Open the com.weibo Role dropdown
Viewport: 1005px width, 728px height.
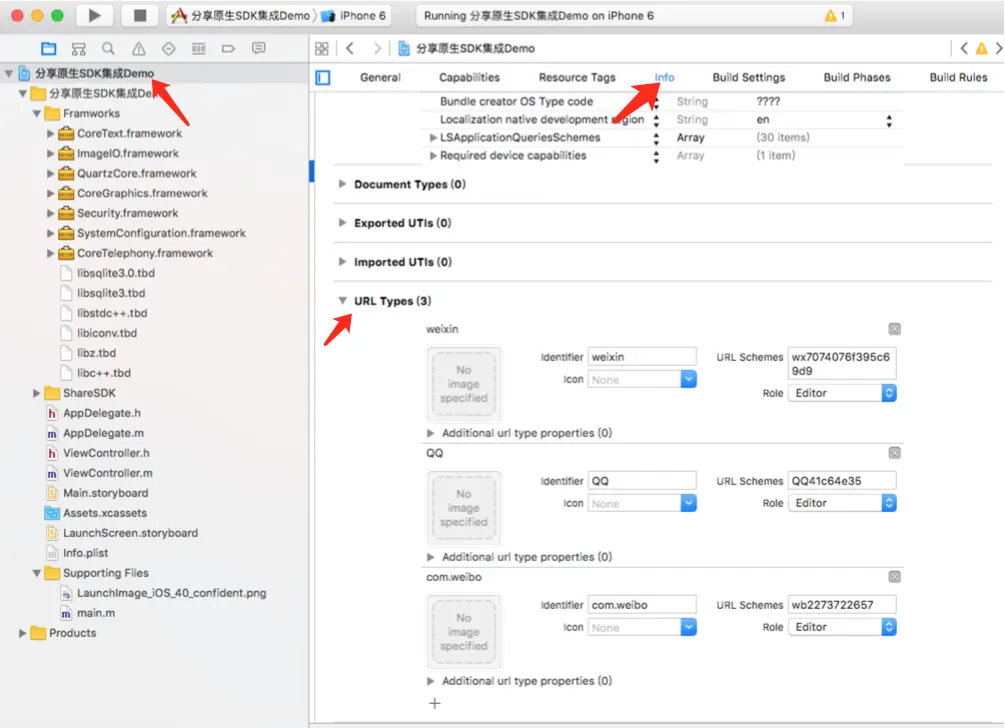842,627
